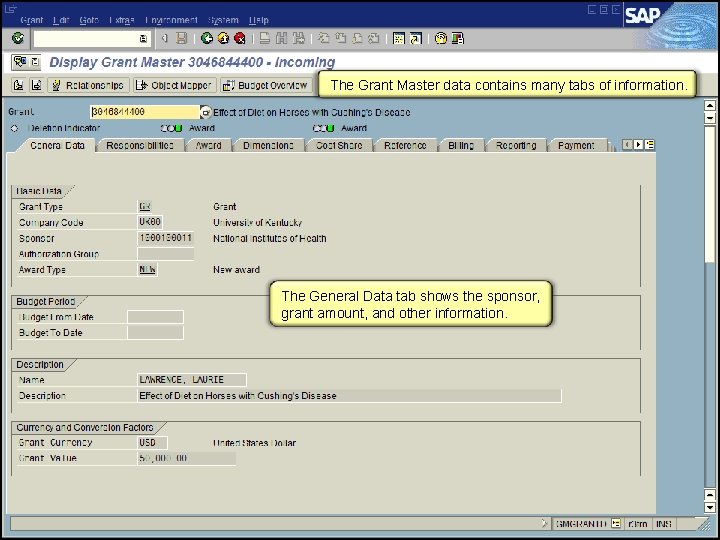The height and width of the screenshot is (540, 720).
Task: Click the Relationships button
Action: pos(88,85)
